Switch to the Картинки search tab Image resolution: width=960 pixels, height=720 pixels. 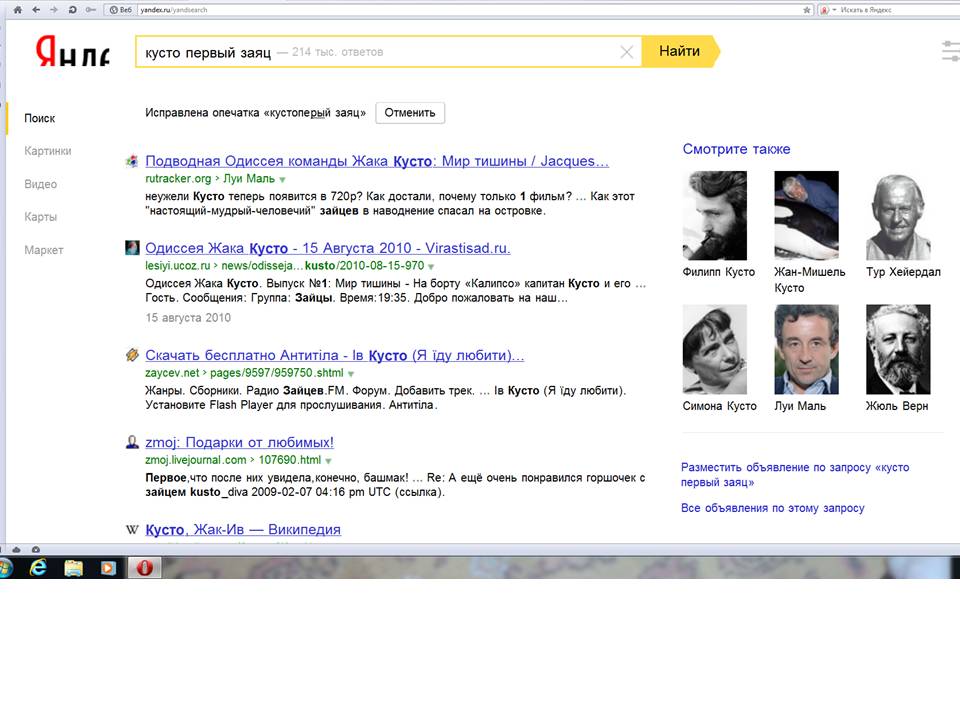pyautogui.click(x=48, y=151)
